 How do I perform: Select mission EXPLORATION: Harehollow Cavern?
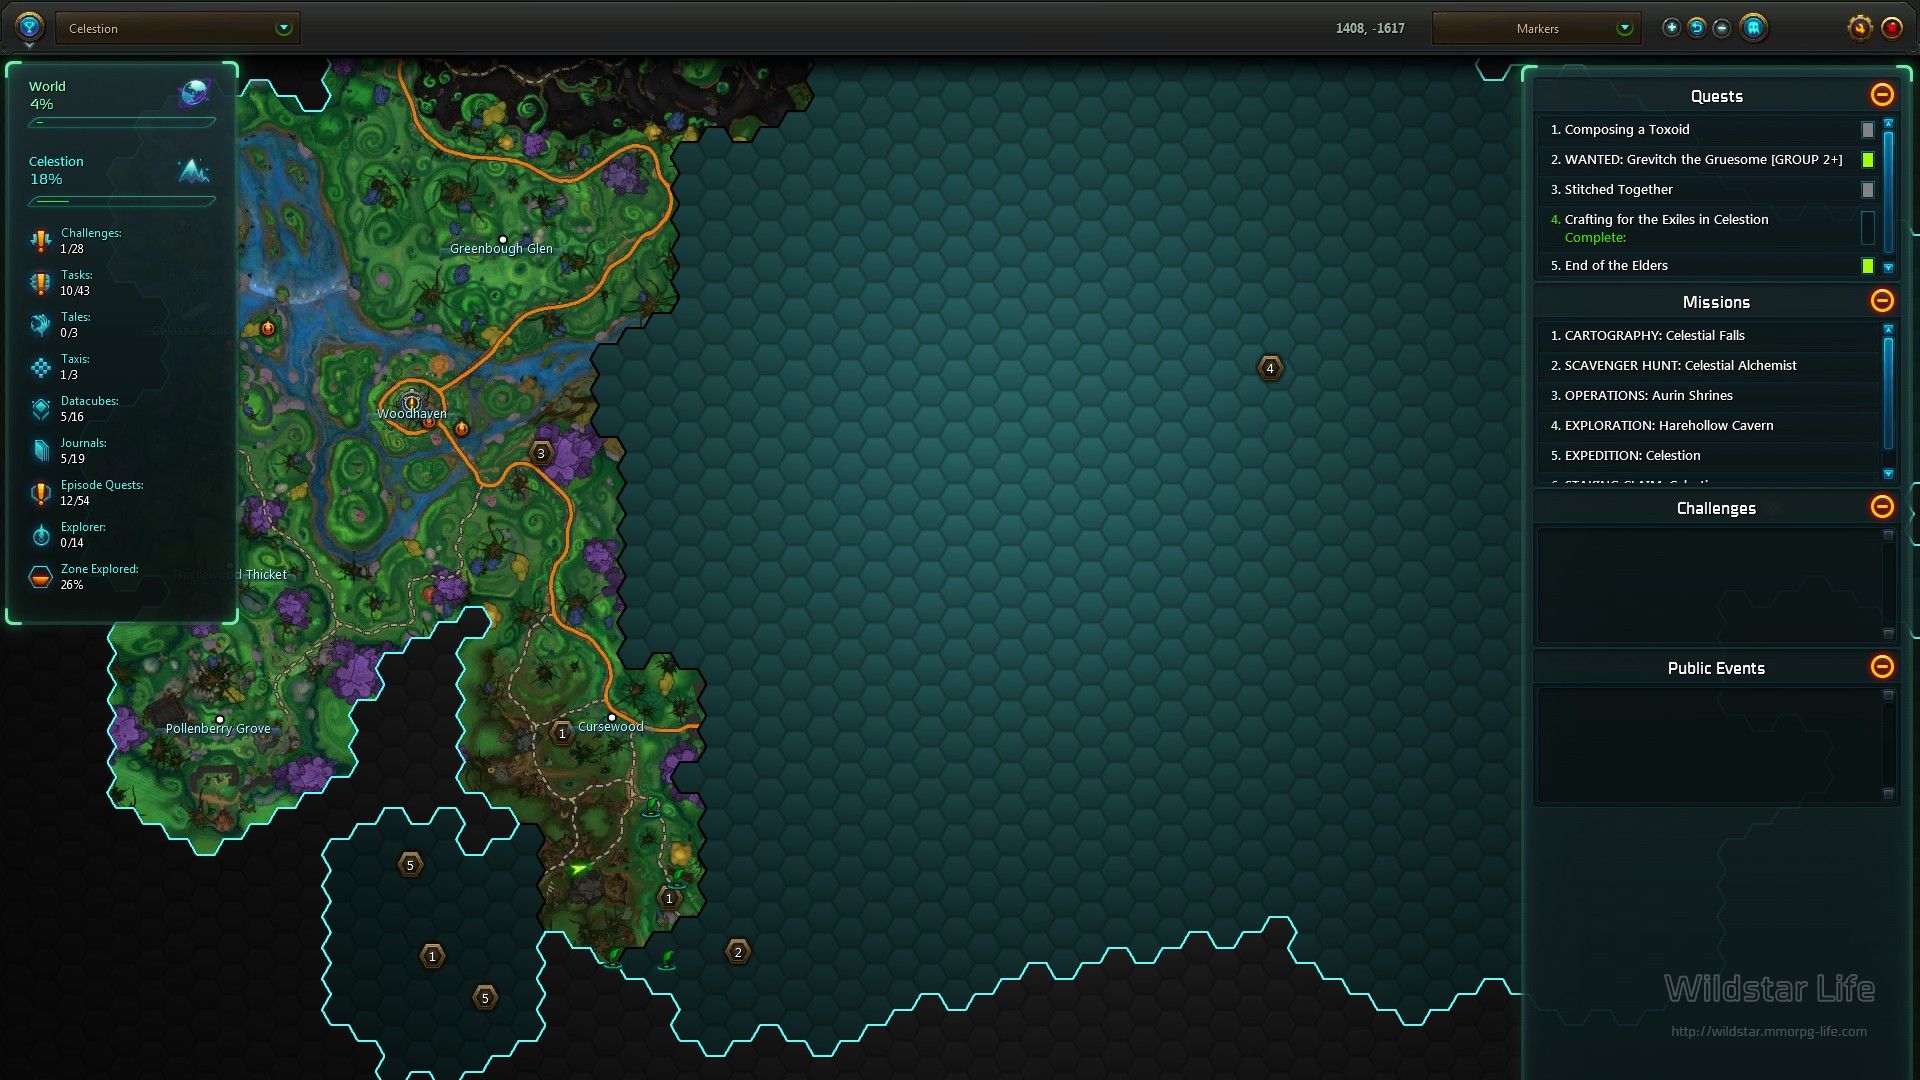(x=1708, y=426)
